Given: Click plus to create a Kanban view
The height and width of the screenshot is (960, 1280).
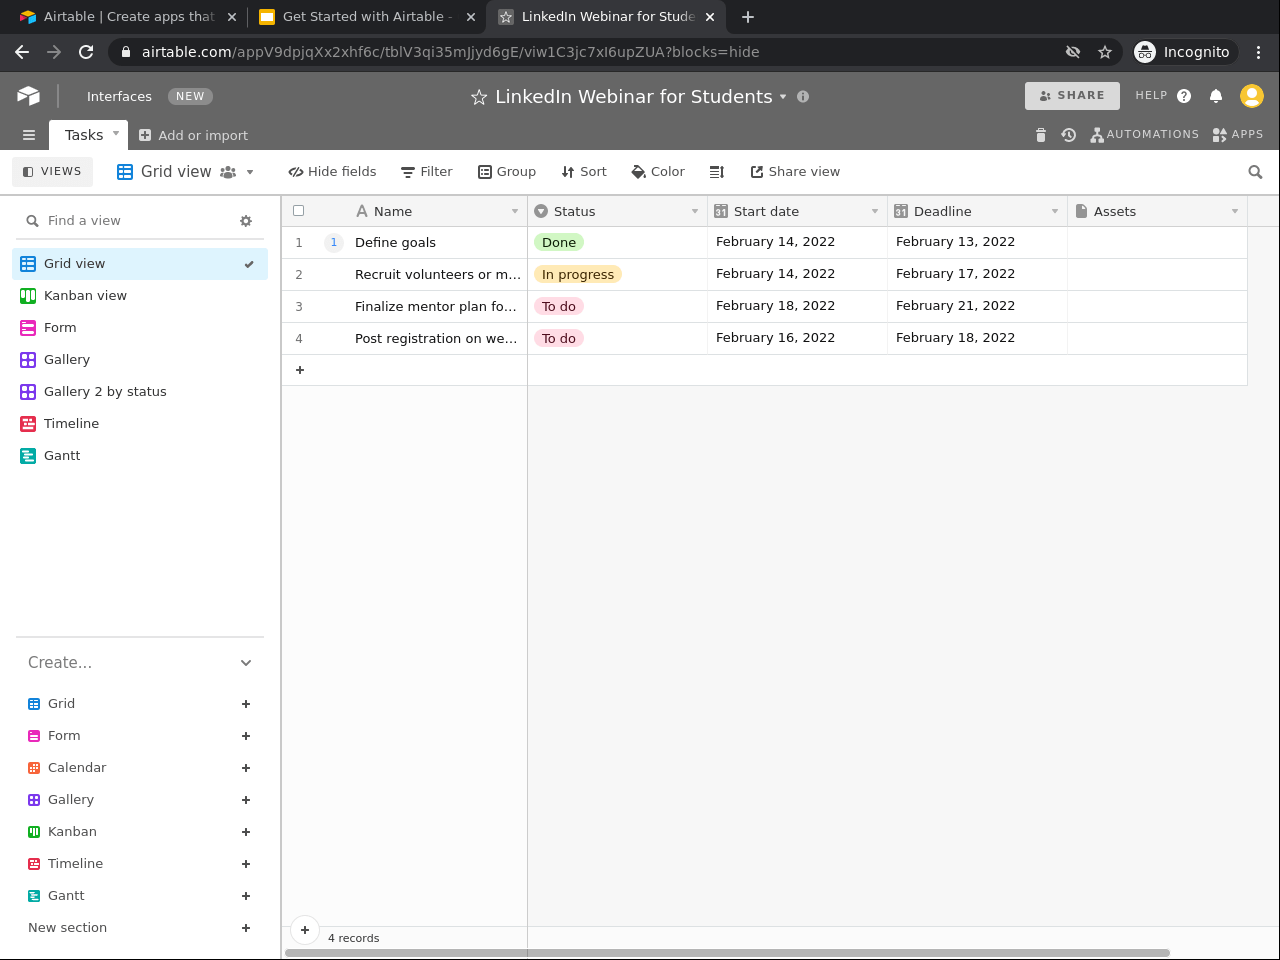Looking at the screenshot, I should [x=246, y=832].
